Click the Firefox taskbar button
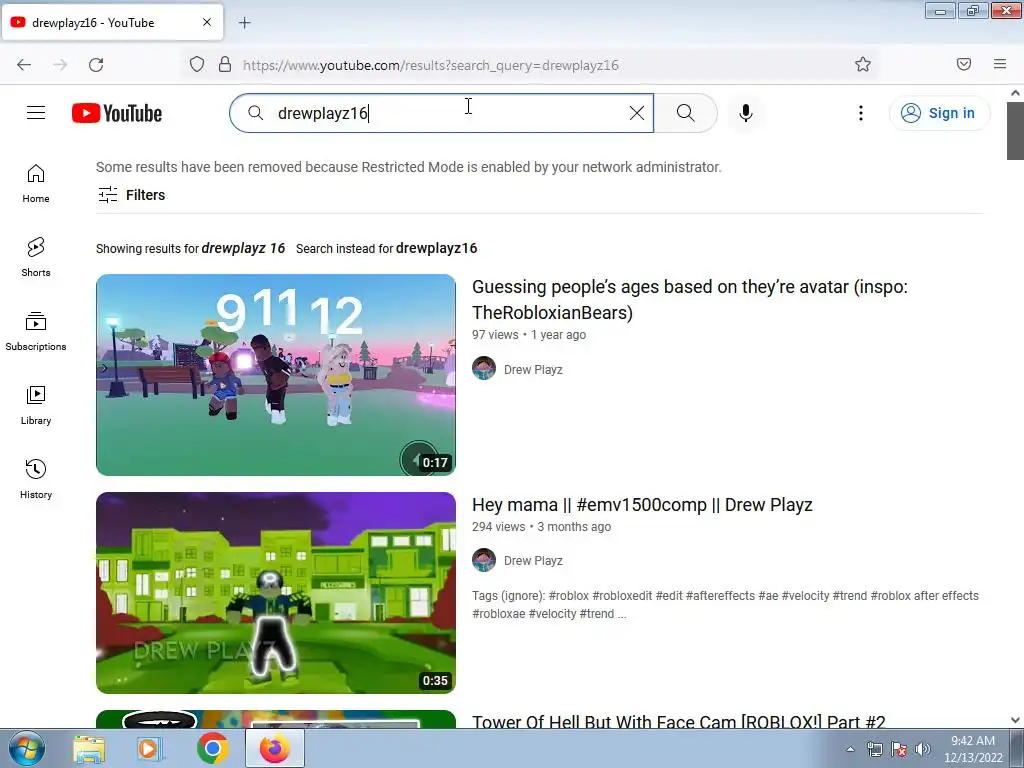1024x768 pixels. pyautogui.click(x=274, y=748)
